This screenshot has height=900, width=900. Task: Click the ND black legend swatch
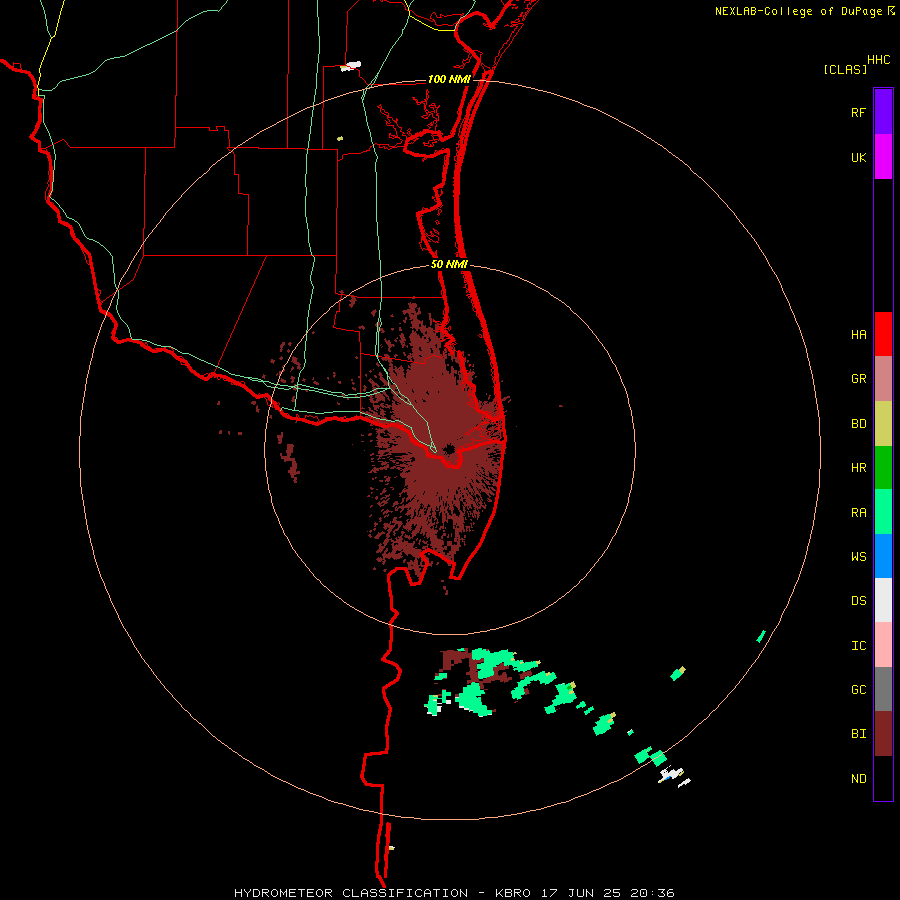click(x=883, y=778)
